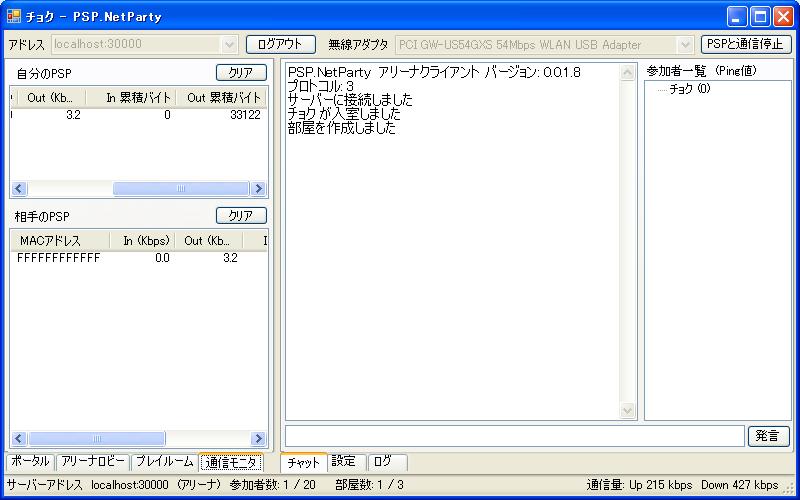
Task: Click the PSPと通信停止 button
Action: [x=746, y=44]
